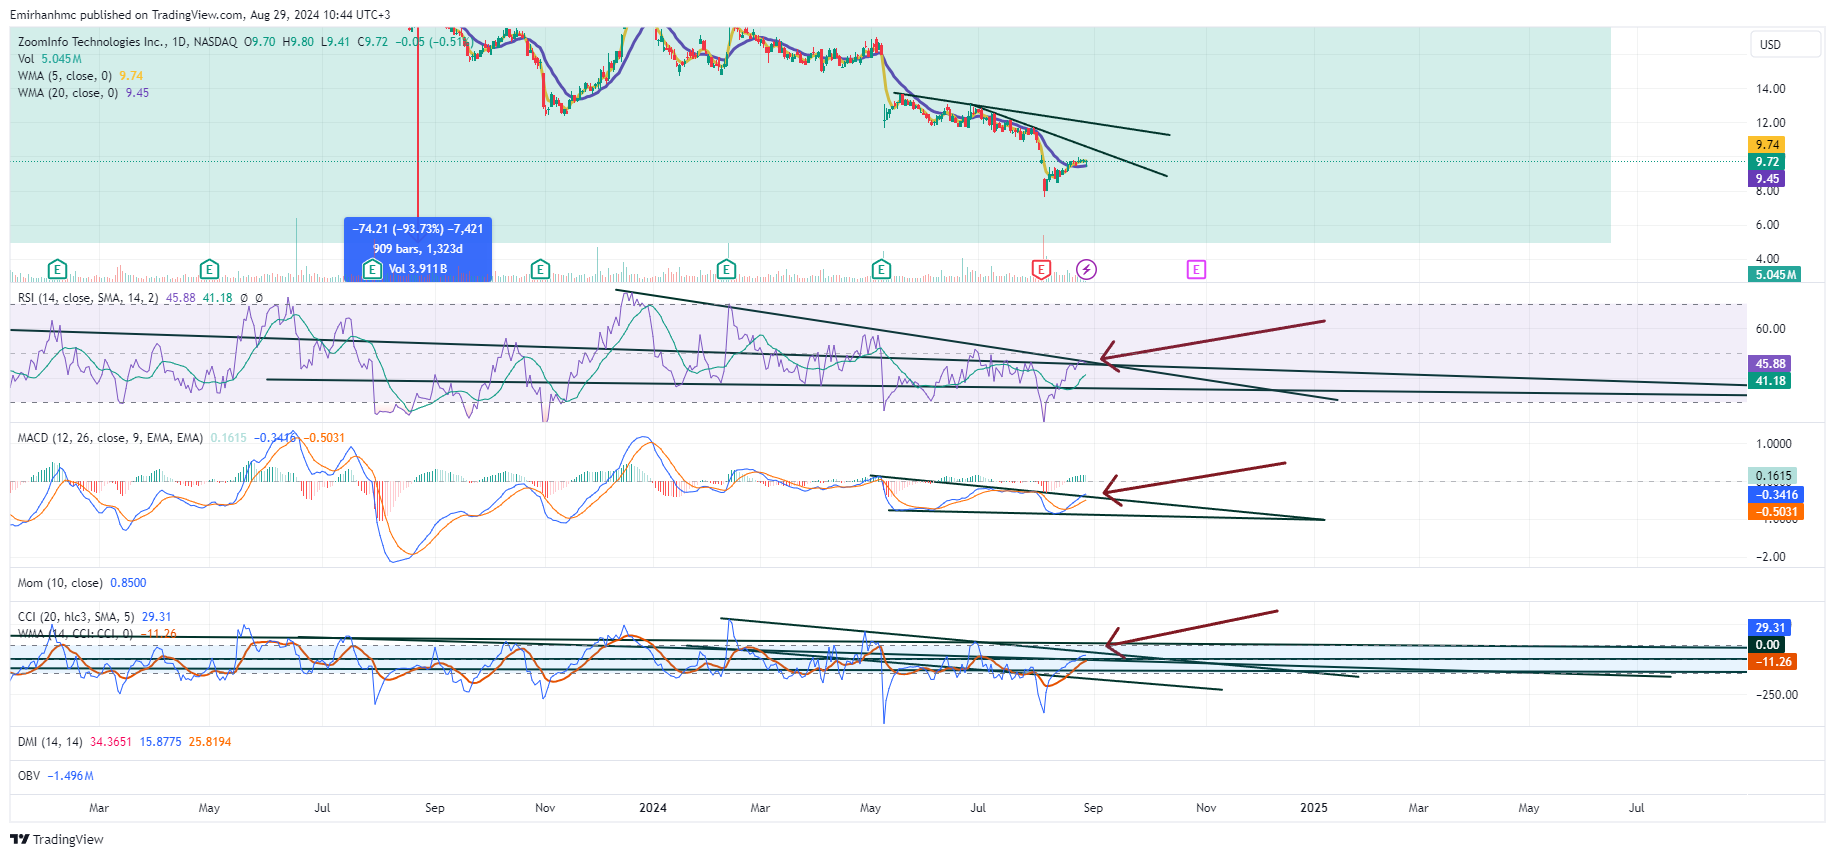Click the 0.1615 MACD histogram axis label
This screenshot has width=1835, height=857.
1773,476
